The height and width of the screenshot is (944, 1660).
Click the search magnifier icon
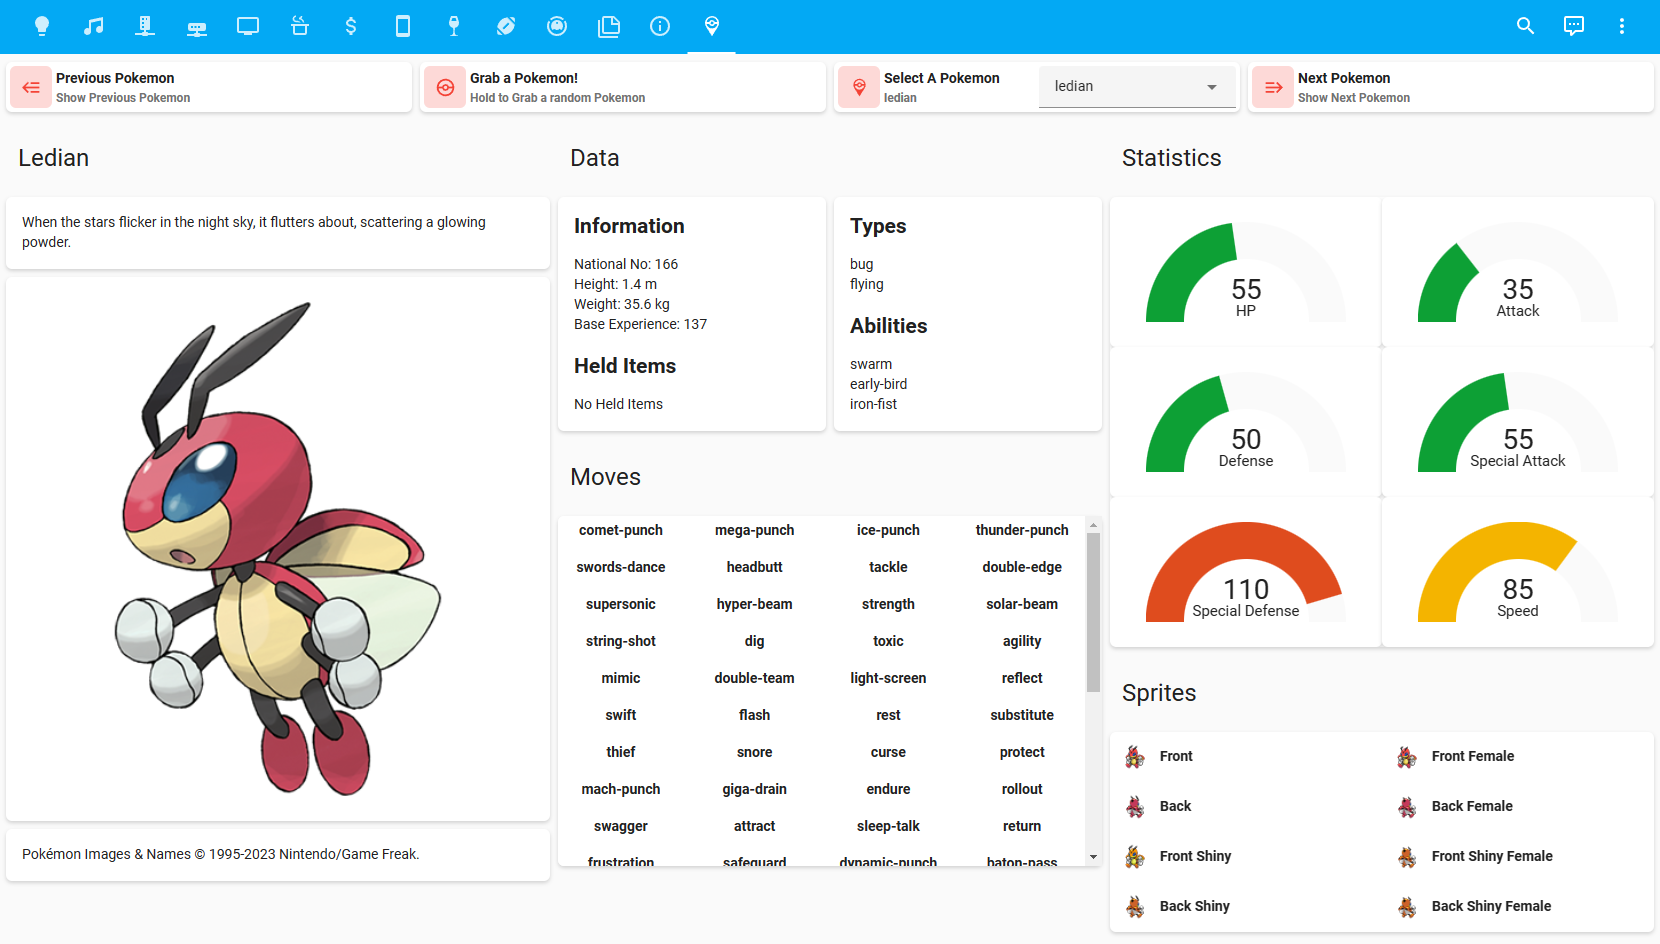[1525, 26]
